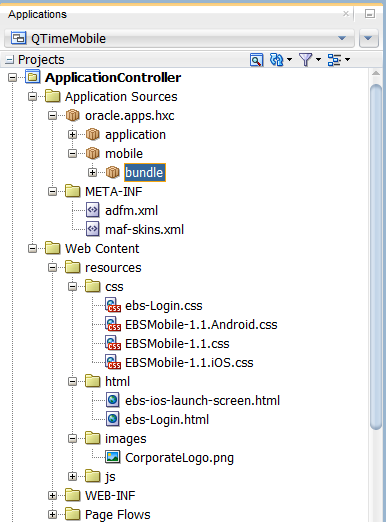386x522 pixels.
Task: Open the working sets dropdown arrow
Action: (x=347, y=60)
